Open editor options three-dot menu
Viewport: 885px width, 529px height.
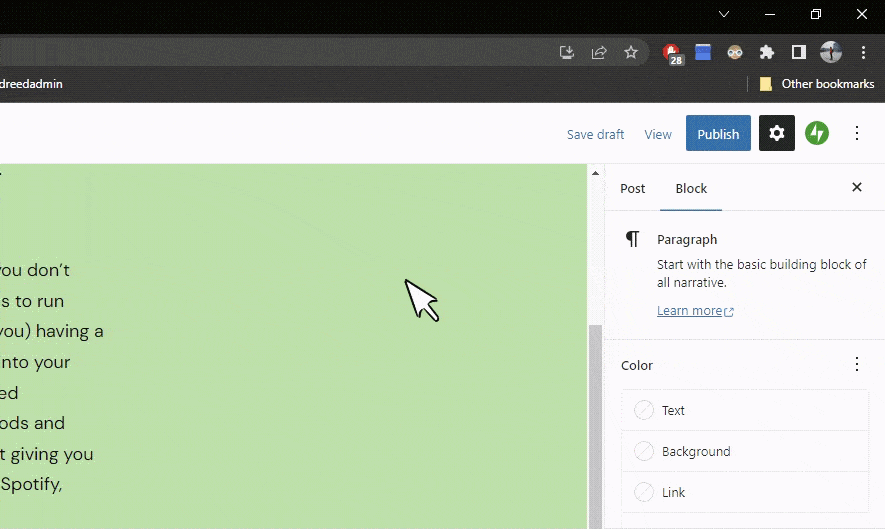(x=857, y=134)
